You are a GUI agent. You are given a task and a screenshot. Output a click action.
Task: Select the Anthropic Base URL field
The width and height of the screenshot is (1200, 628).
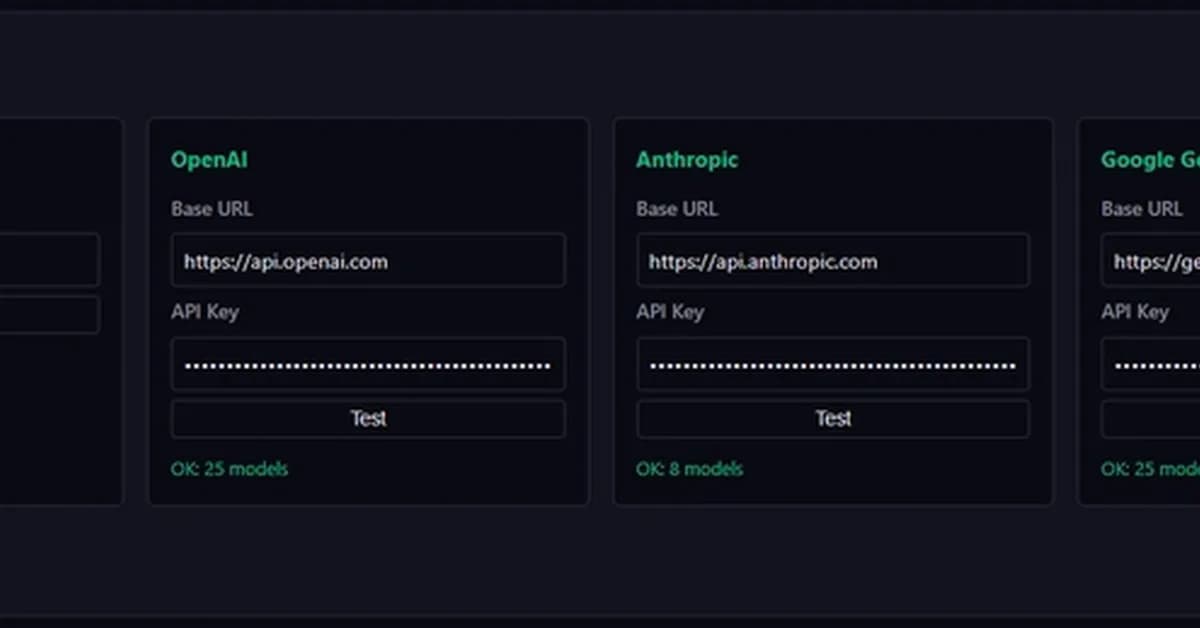(833, 260)
